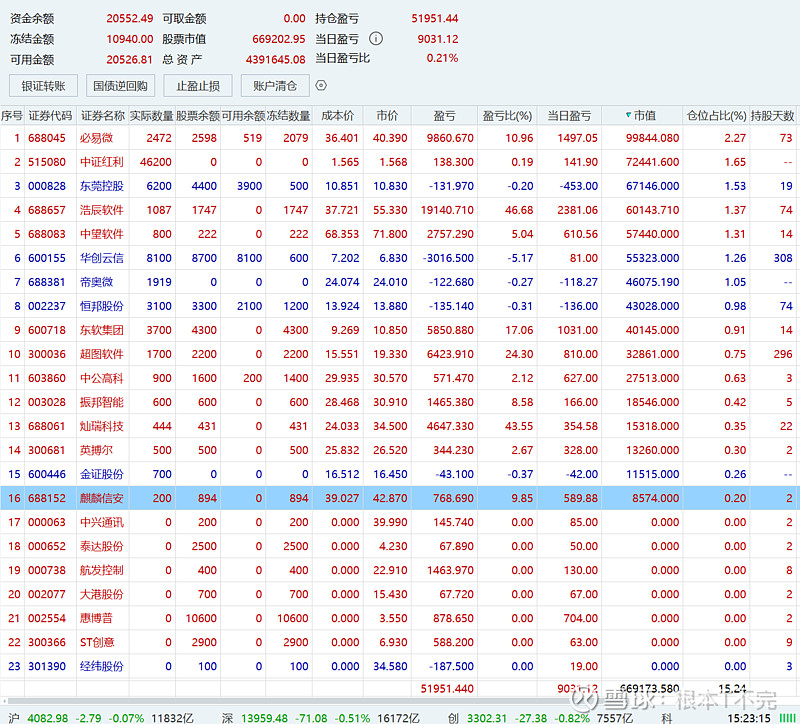
Task: Click signal strength bars icon
Action: [x=787, y=718]
